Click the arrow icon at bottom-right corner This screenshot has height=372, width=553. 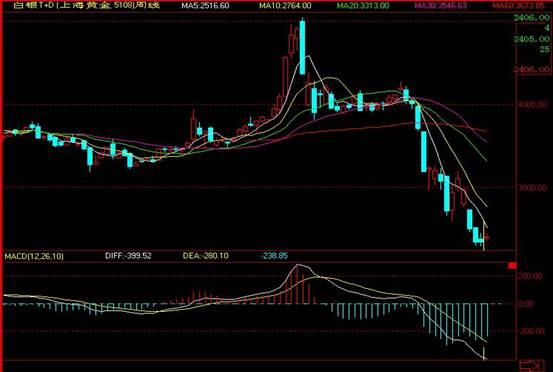(x=532, y=366)
